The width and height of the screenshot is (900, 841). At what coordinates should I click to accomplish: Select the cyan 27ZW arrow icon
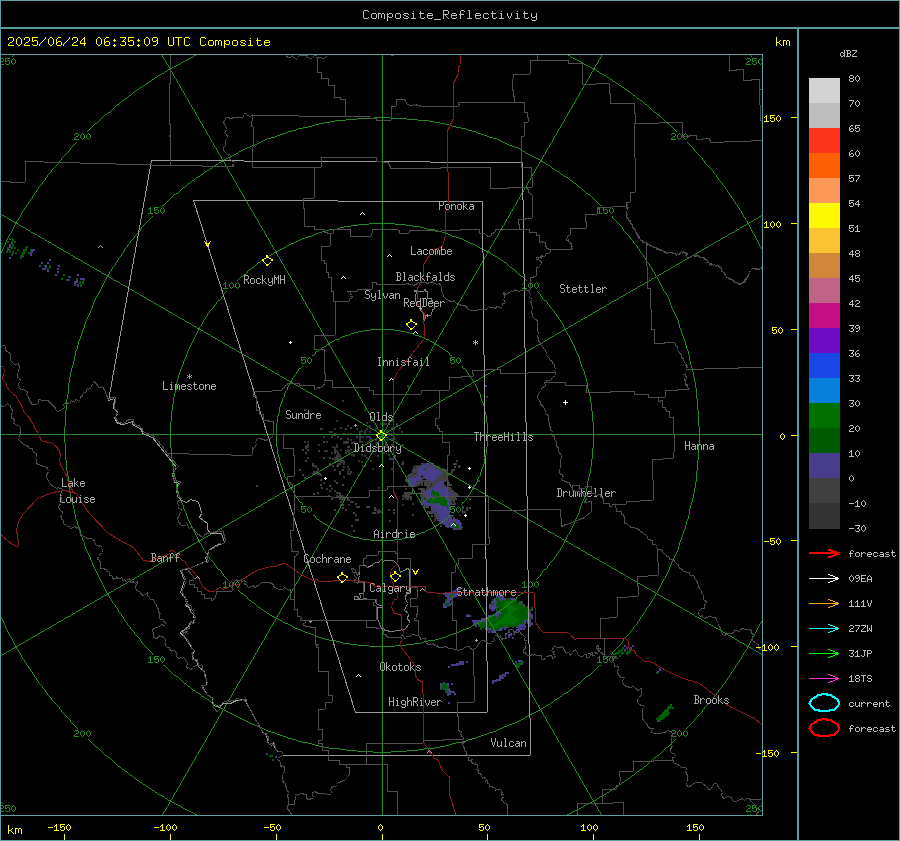824,629
